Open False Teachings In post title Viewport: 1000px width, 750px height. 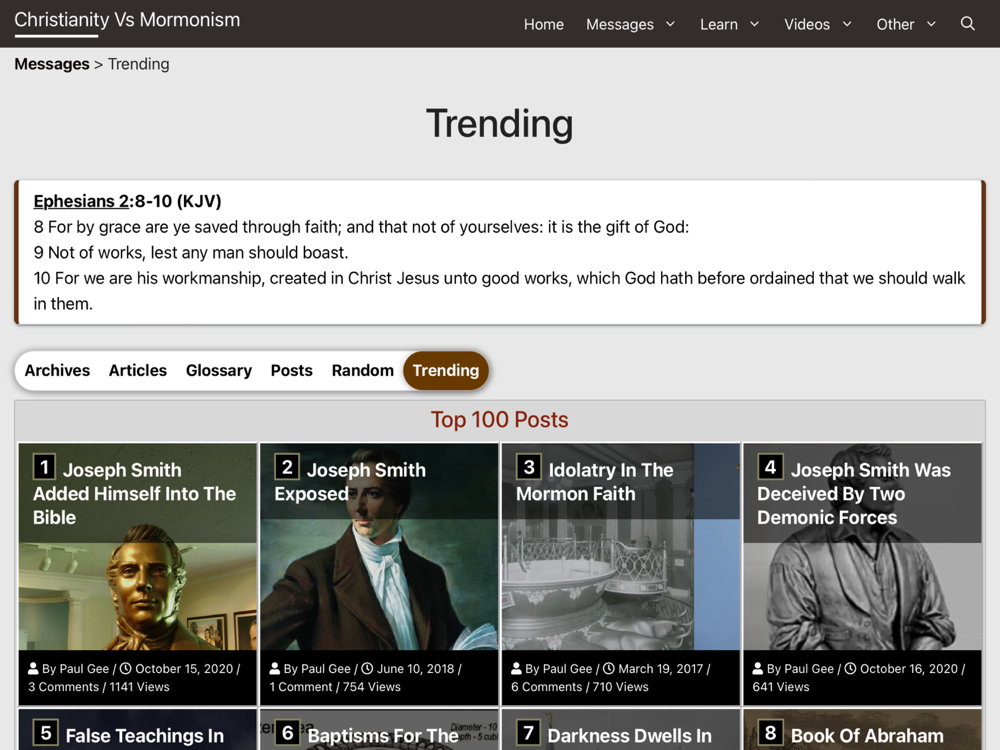145,736
